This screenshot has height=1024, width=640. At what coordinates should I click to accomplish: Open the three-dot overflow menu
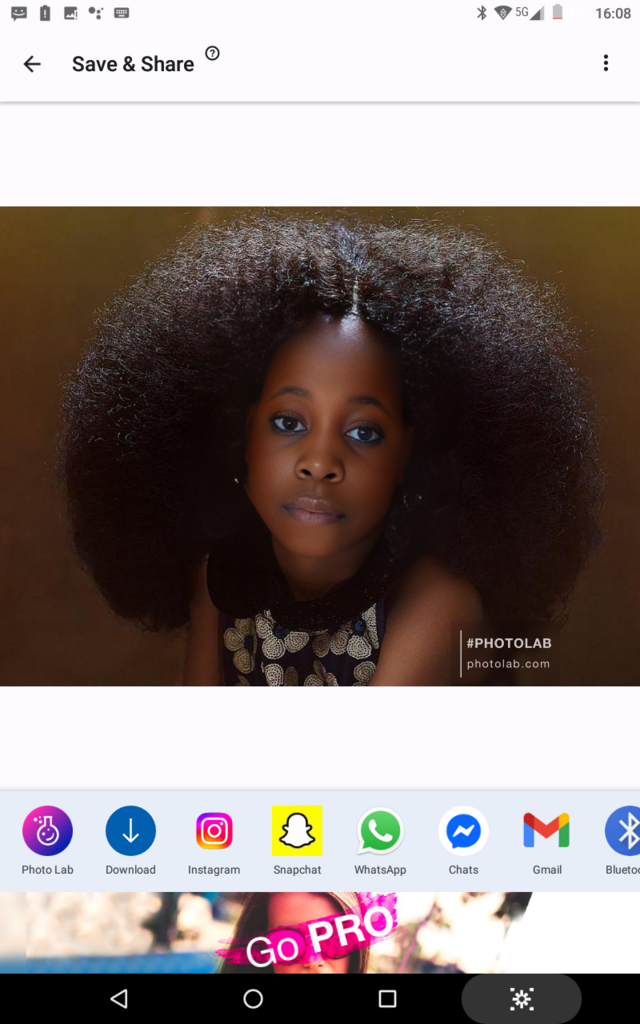pyautogui.click(x=605, y=64)
